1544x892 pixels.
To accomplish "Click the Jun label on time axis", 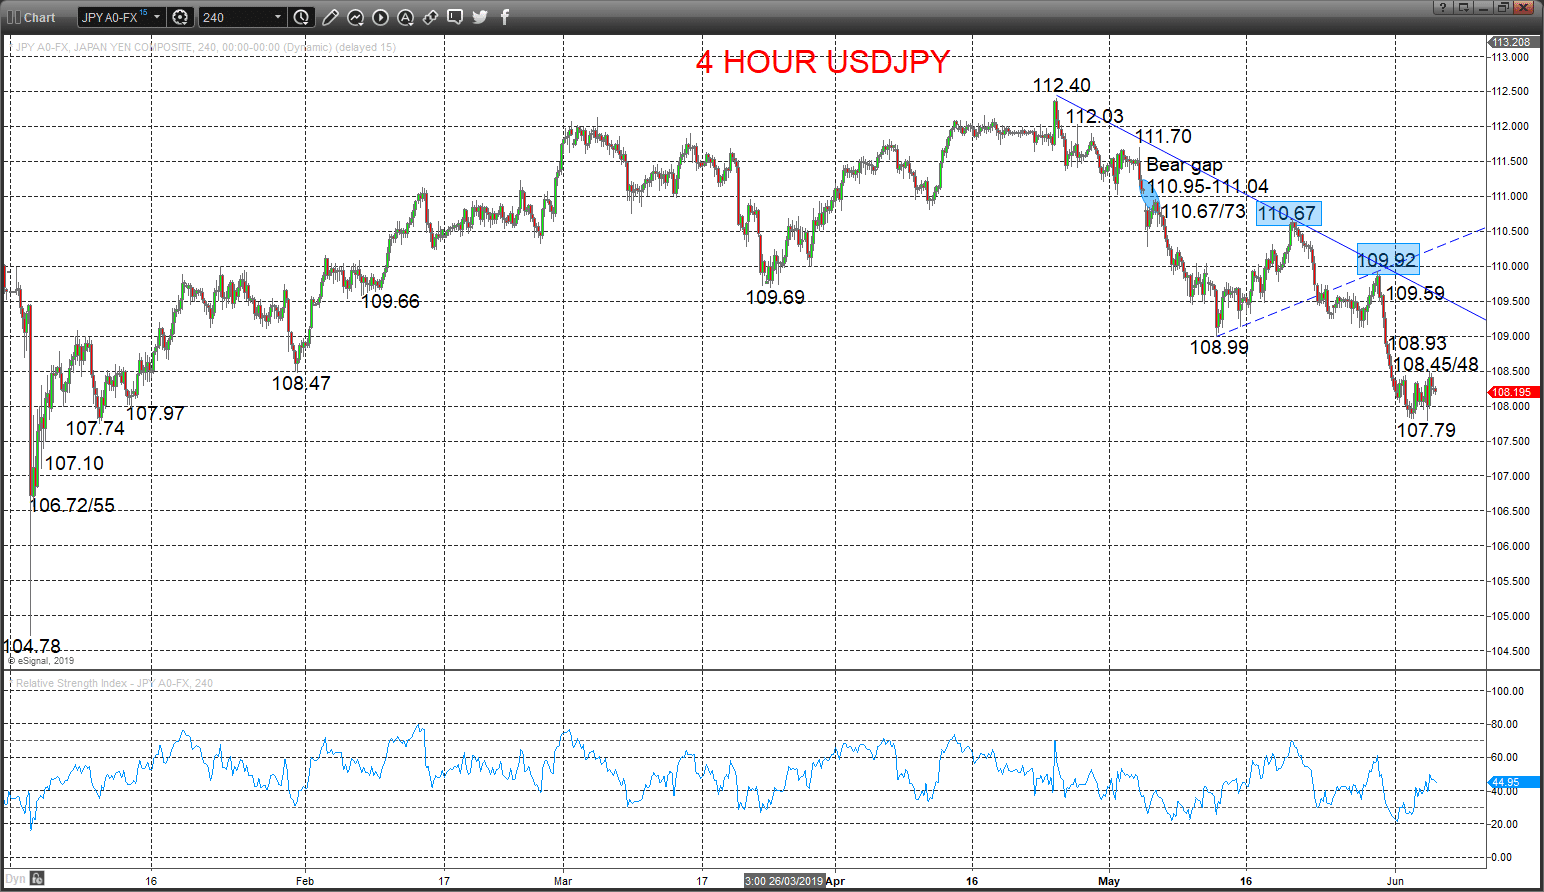I will (x=1395, y=881).
